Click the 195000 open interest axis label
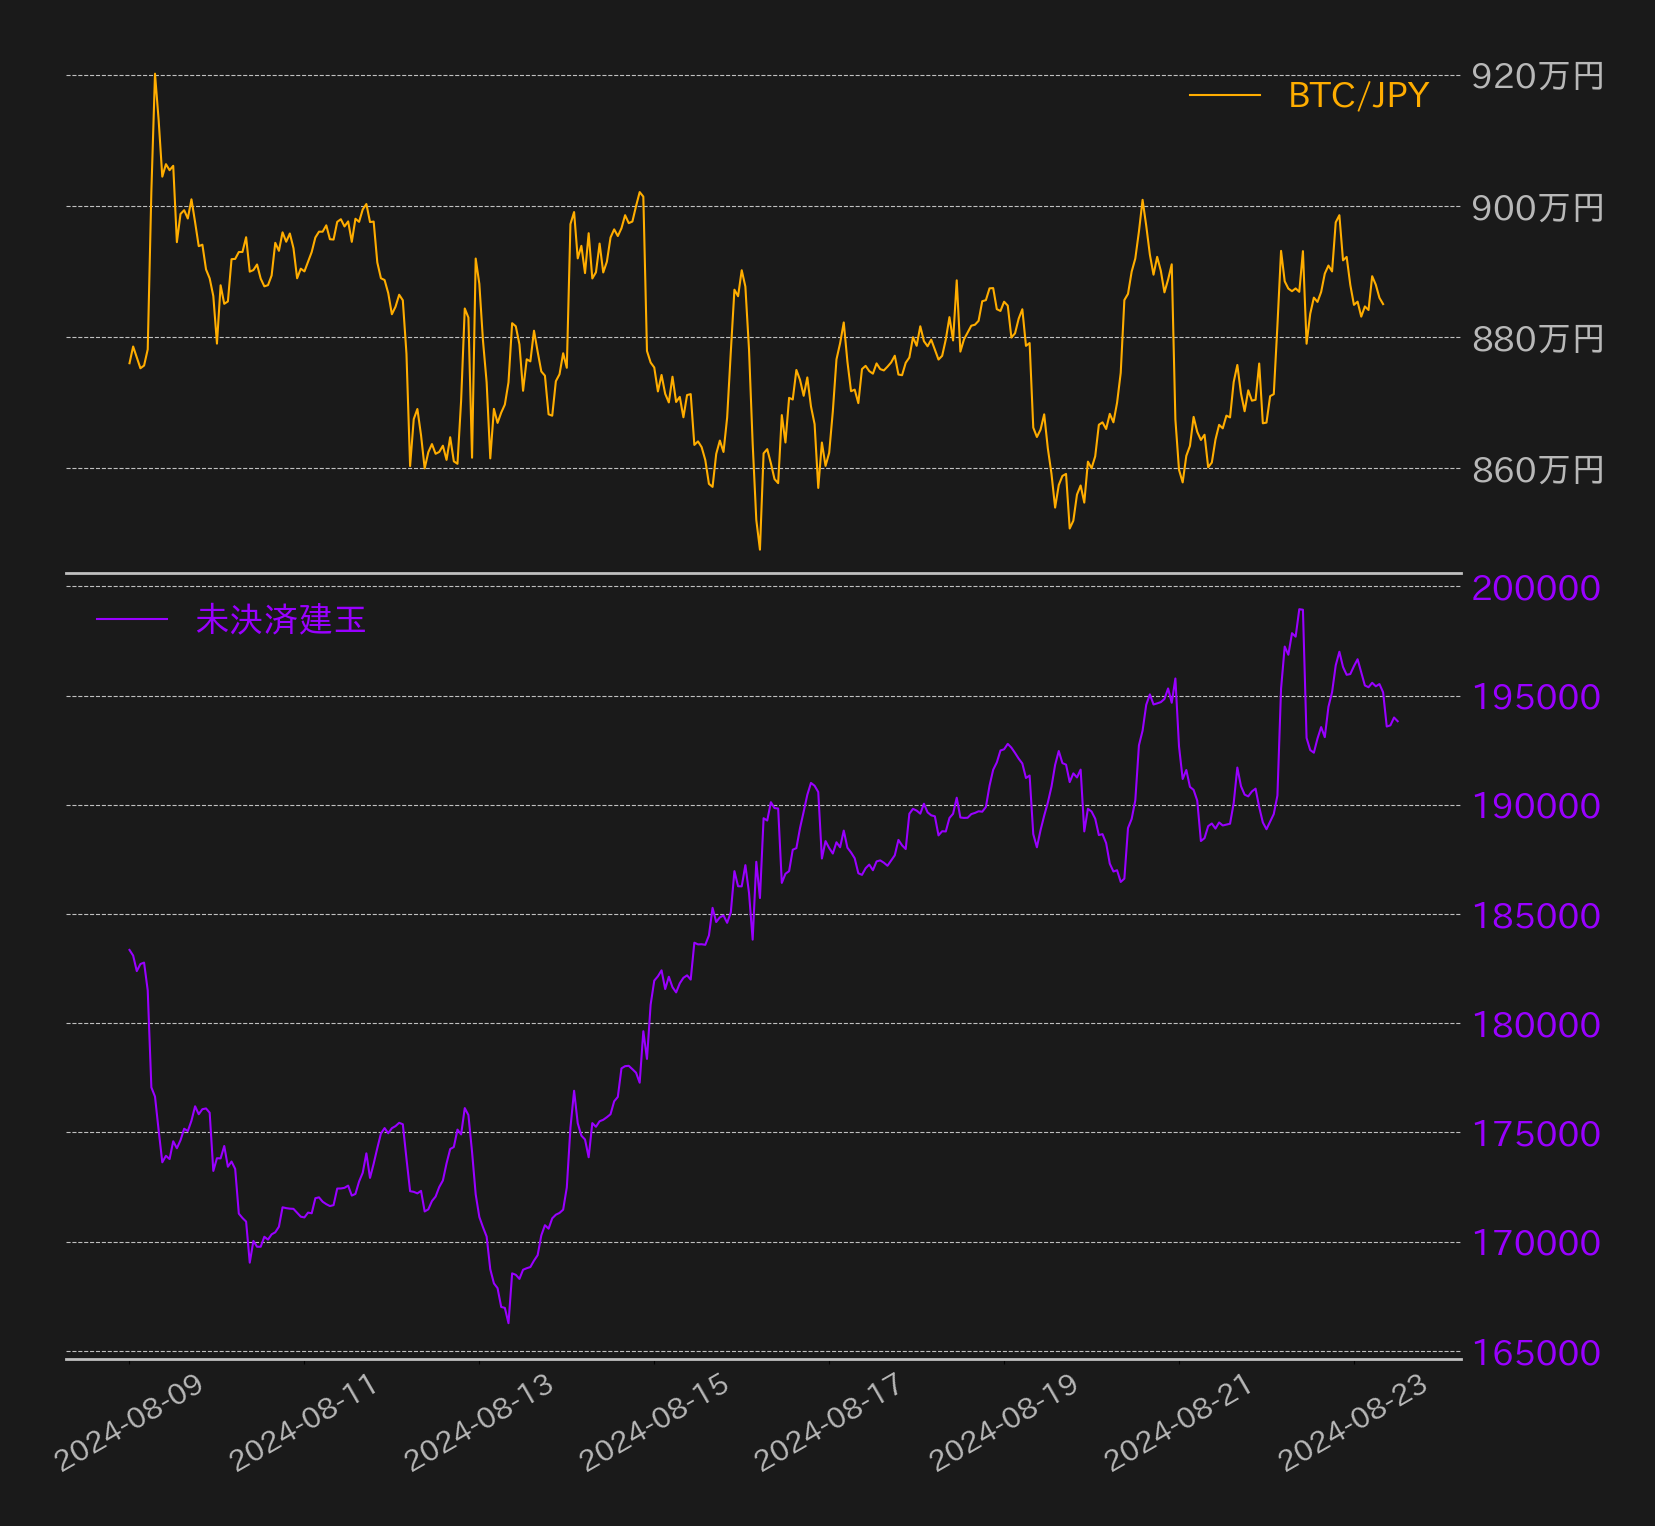Image resolution: width=1655 pixels, height=1526 pixels. 1537,697
